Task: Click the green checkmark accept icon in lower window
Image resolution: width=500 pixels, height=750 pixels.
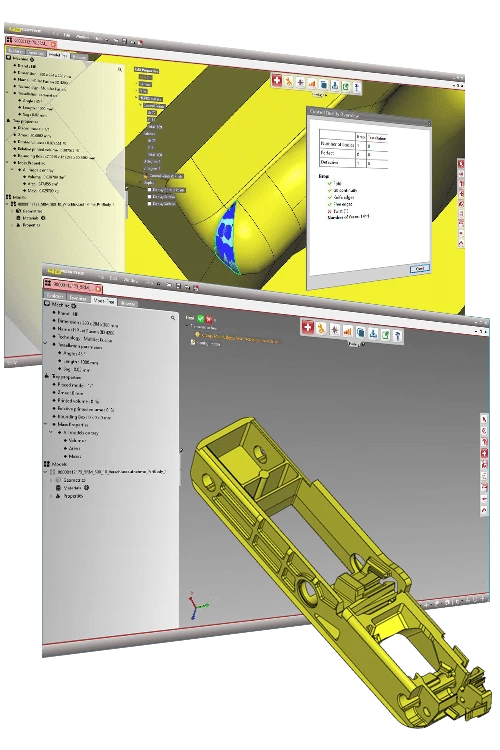Action: point(201,318)
